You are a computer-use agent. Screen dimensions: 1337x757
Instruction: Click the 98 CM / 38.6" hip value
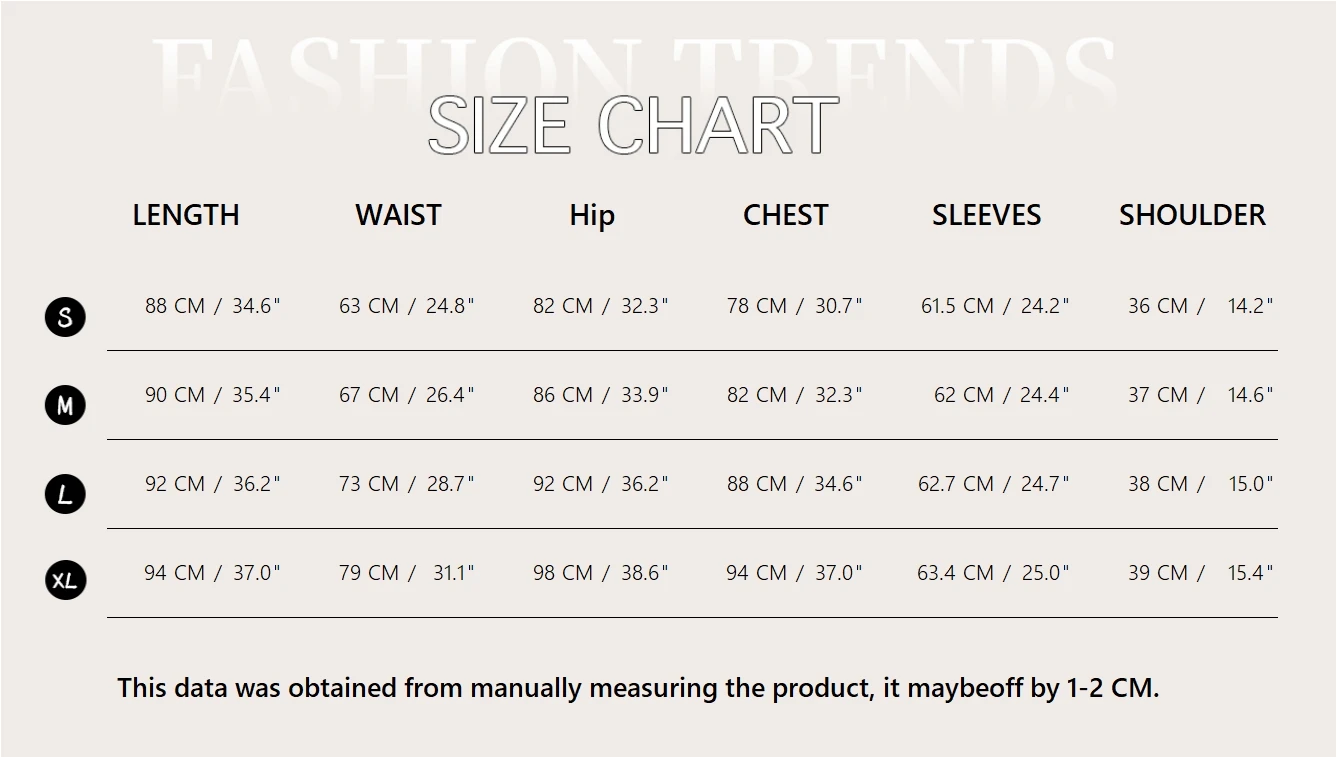[601, 573]
